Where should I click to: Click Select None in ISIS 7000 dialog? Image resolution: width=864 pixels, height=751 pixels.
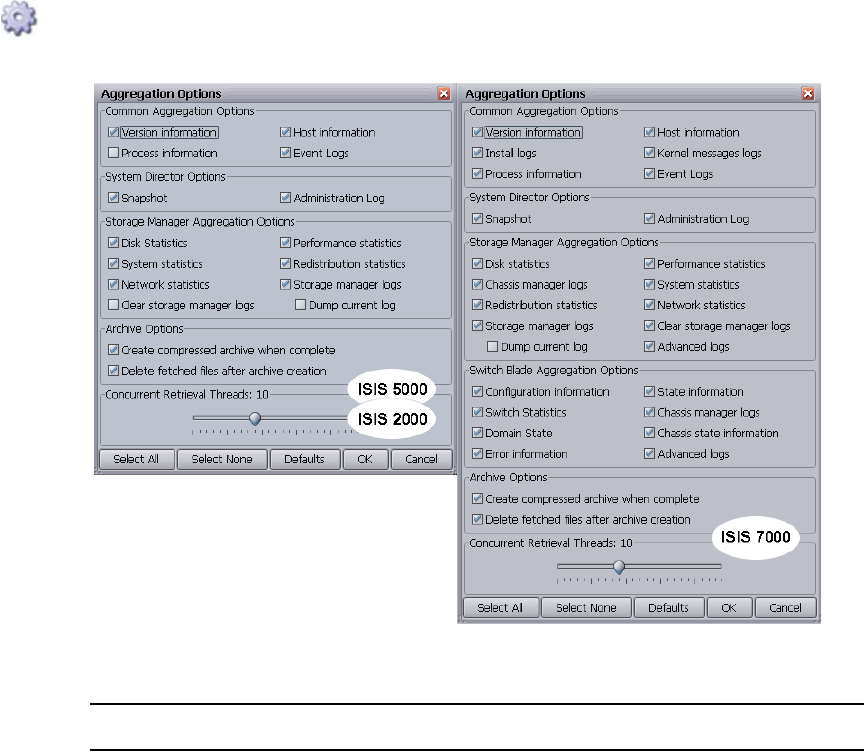pos(586,608)
